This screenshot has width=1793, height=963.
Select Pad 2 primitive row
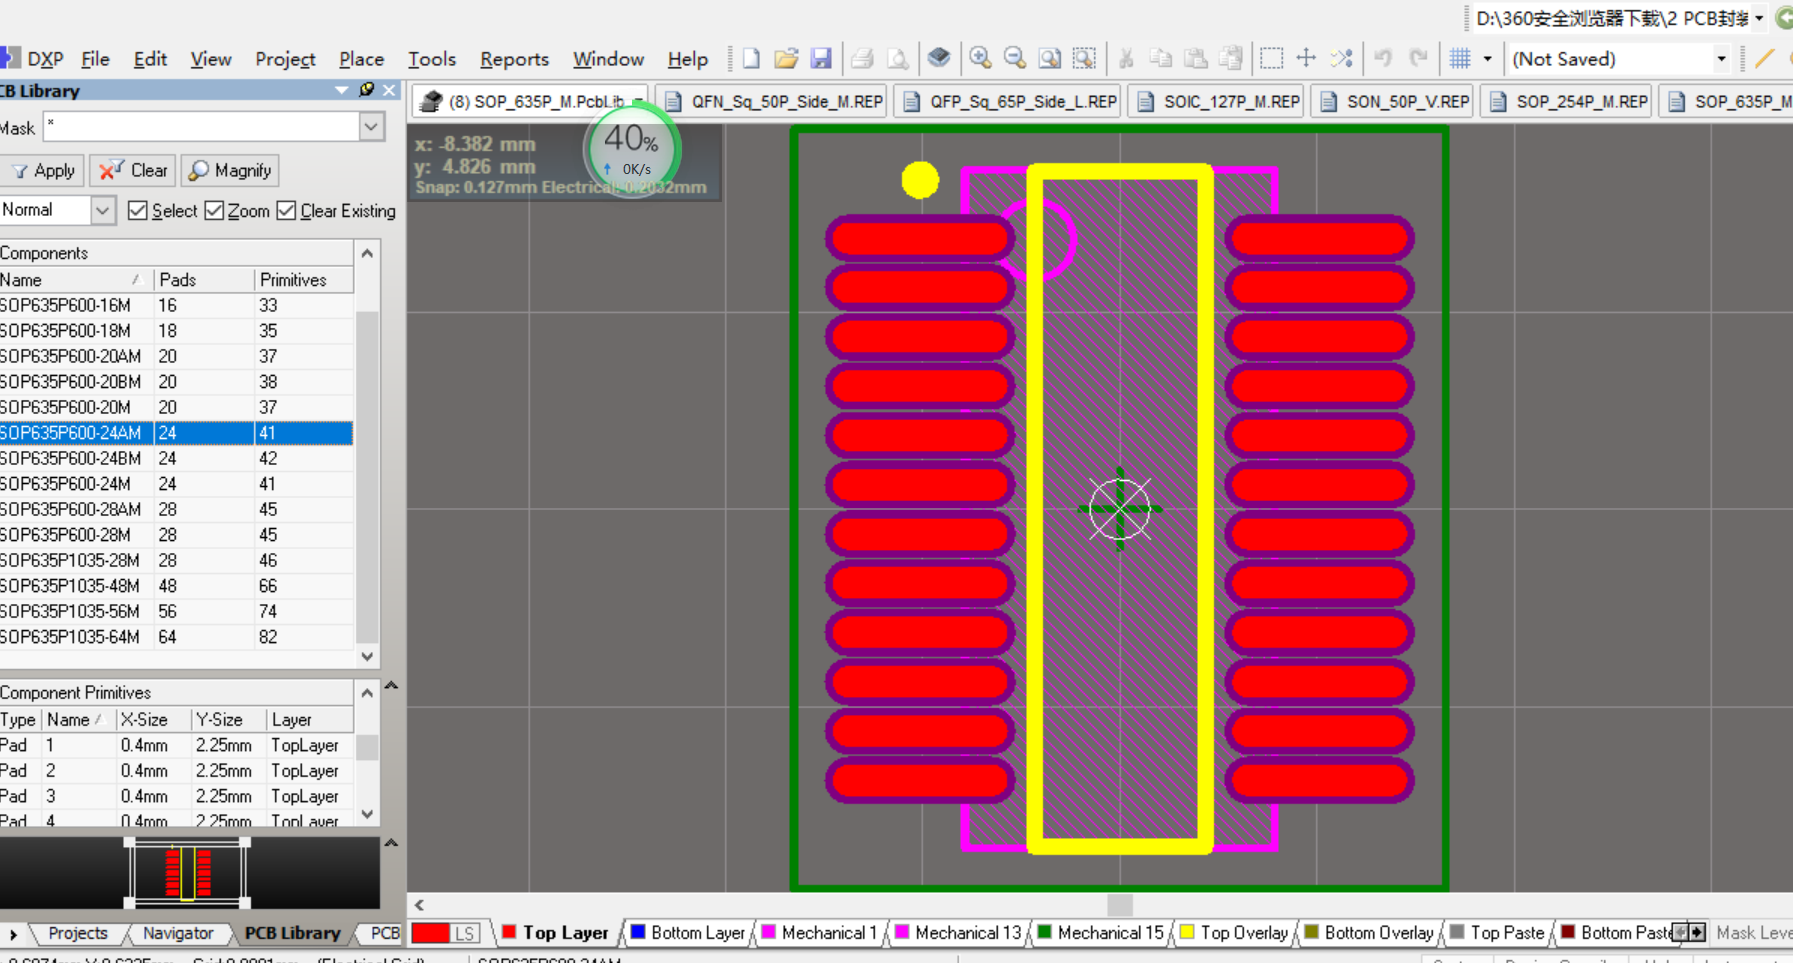(176, 771)
